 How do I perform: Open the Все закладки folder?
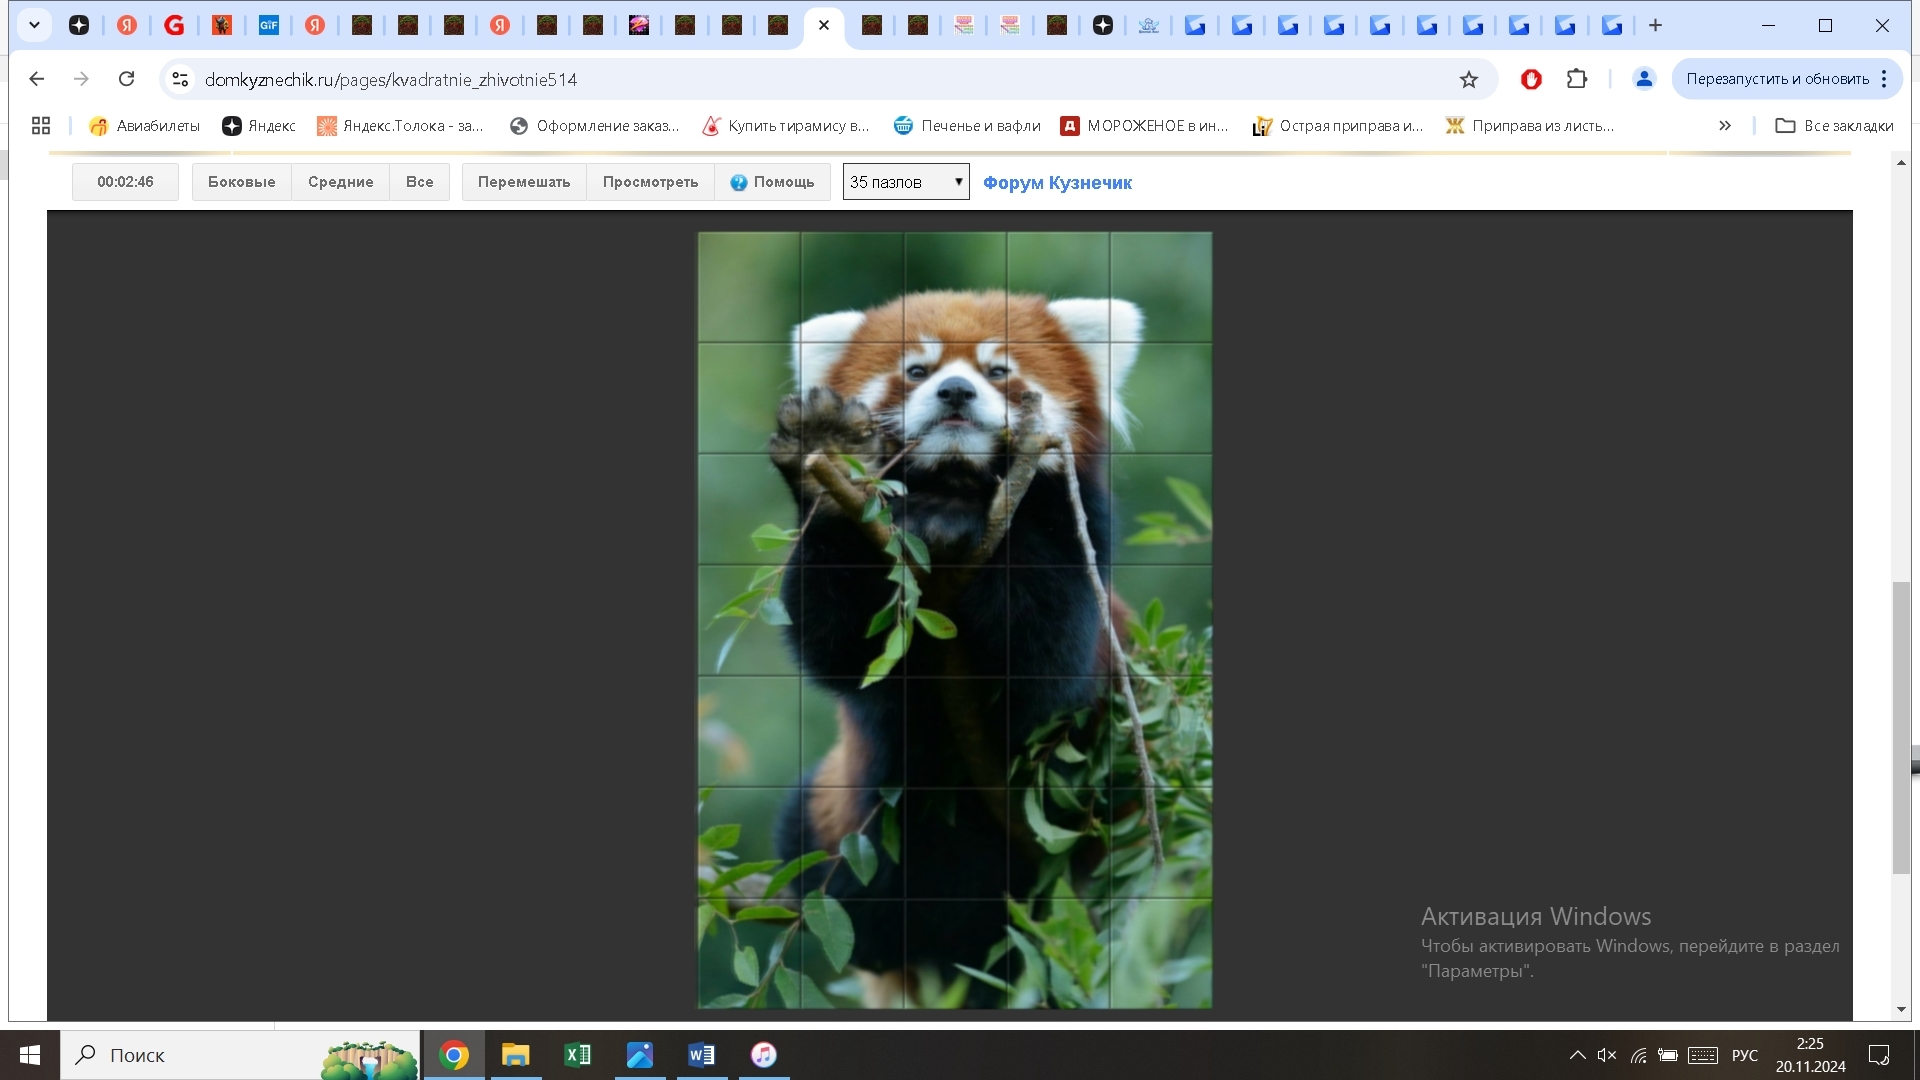(x=1834, y=126)
